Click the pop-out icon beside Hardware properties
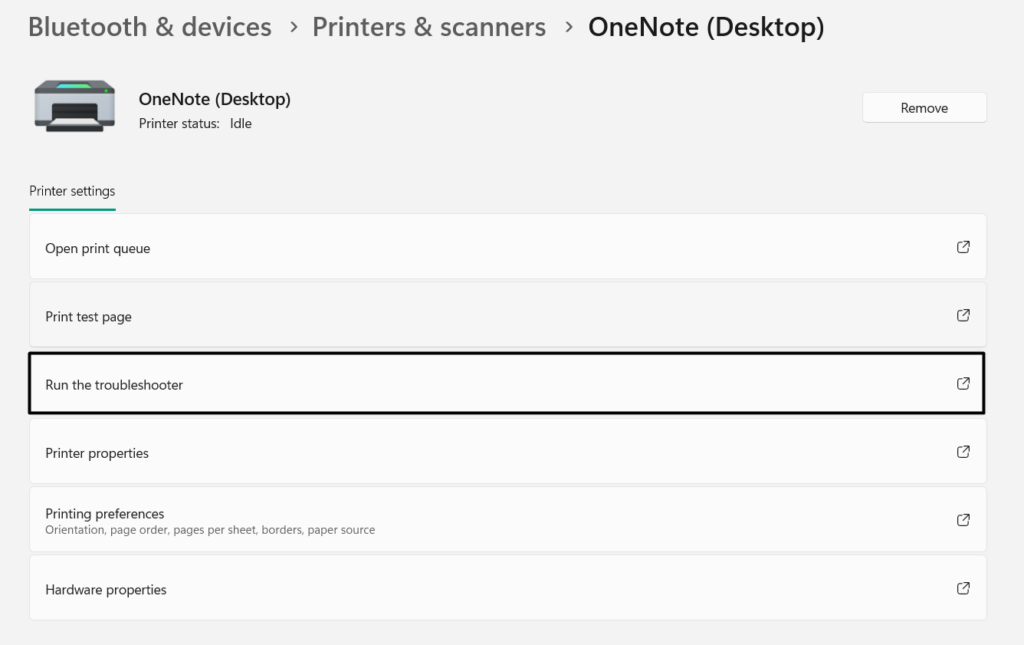Image resolution: width=1024 pixels, height=645 pixels. pos(963,589)
